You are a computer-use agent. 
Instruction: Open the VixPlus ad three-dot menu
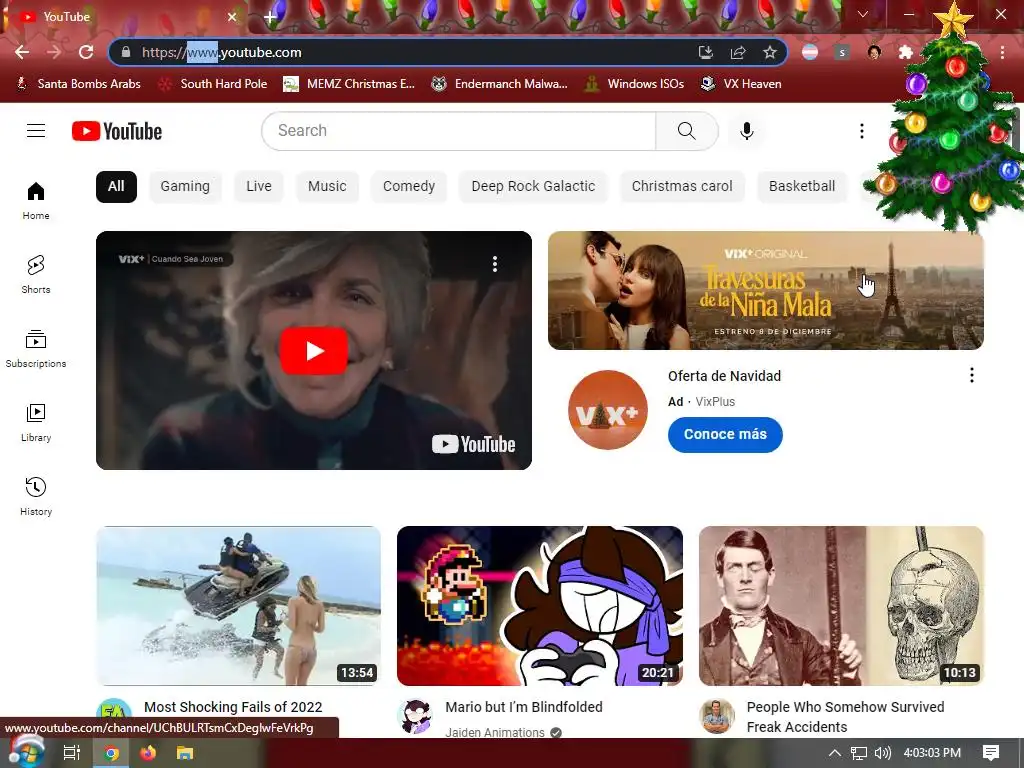coord(972,375)
